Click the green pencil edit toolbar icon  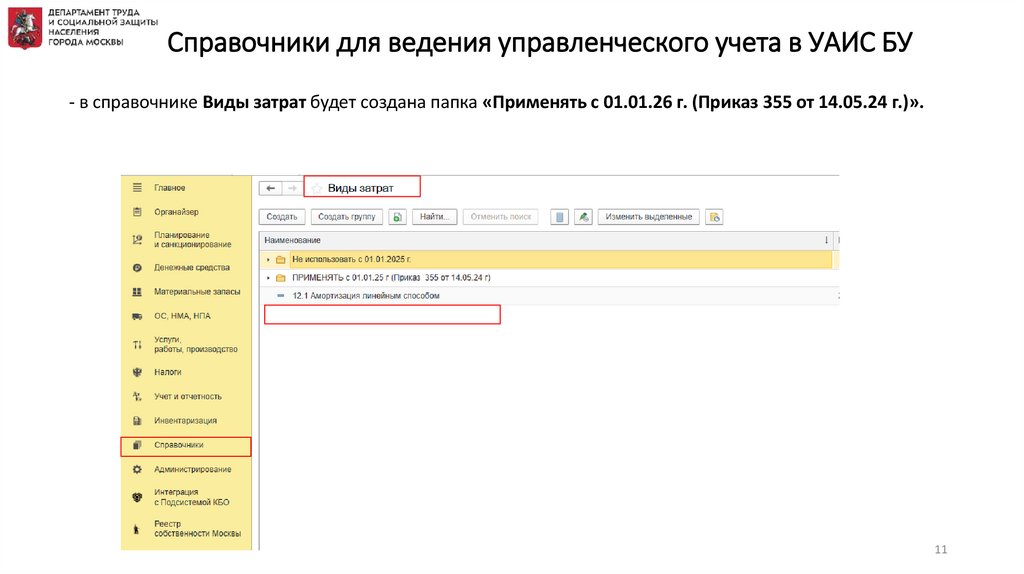point(583,217)
